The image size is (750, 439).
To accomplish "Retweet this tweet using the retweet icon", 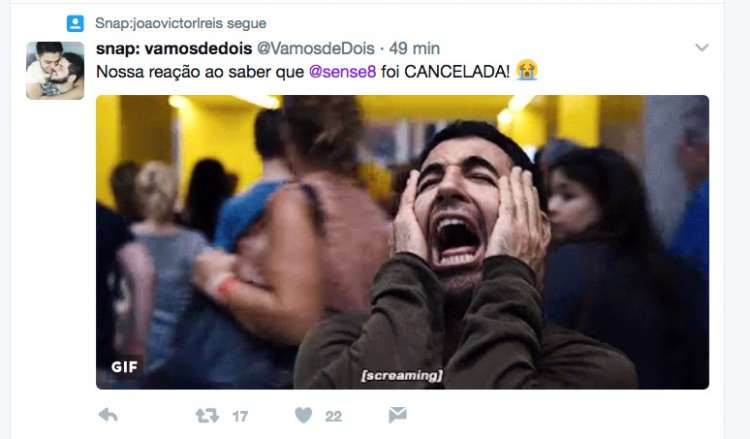I will (x=207, y=416).
